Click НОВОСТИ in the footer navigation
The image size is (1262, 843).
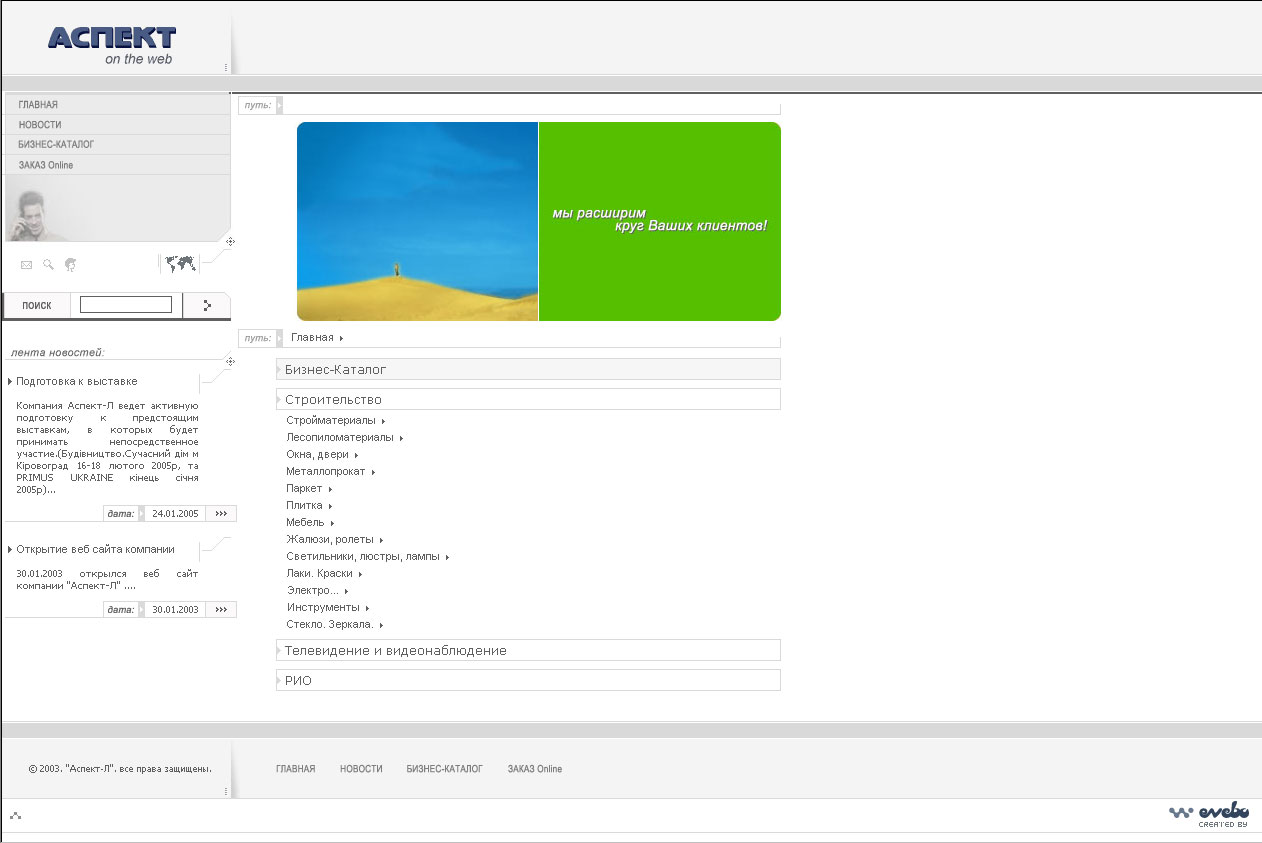361,769
